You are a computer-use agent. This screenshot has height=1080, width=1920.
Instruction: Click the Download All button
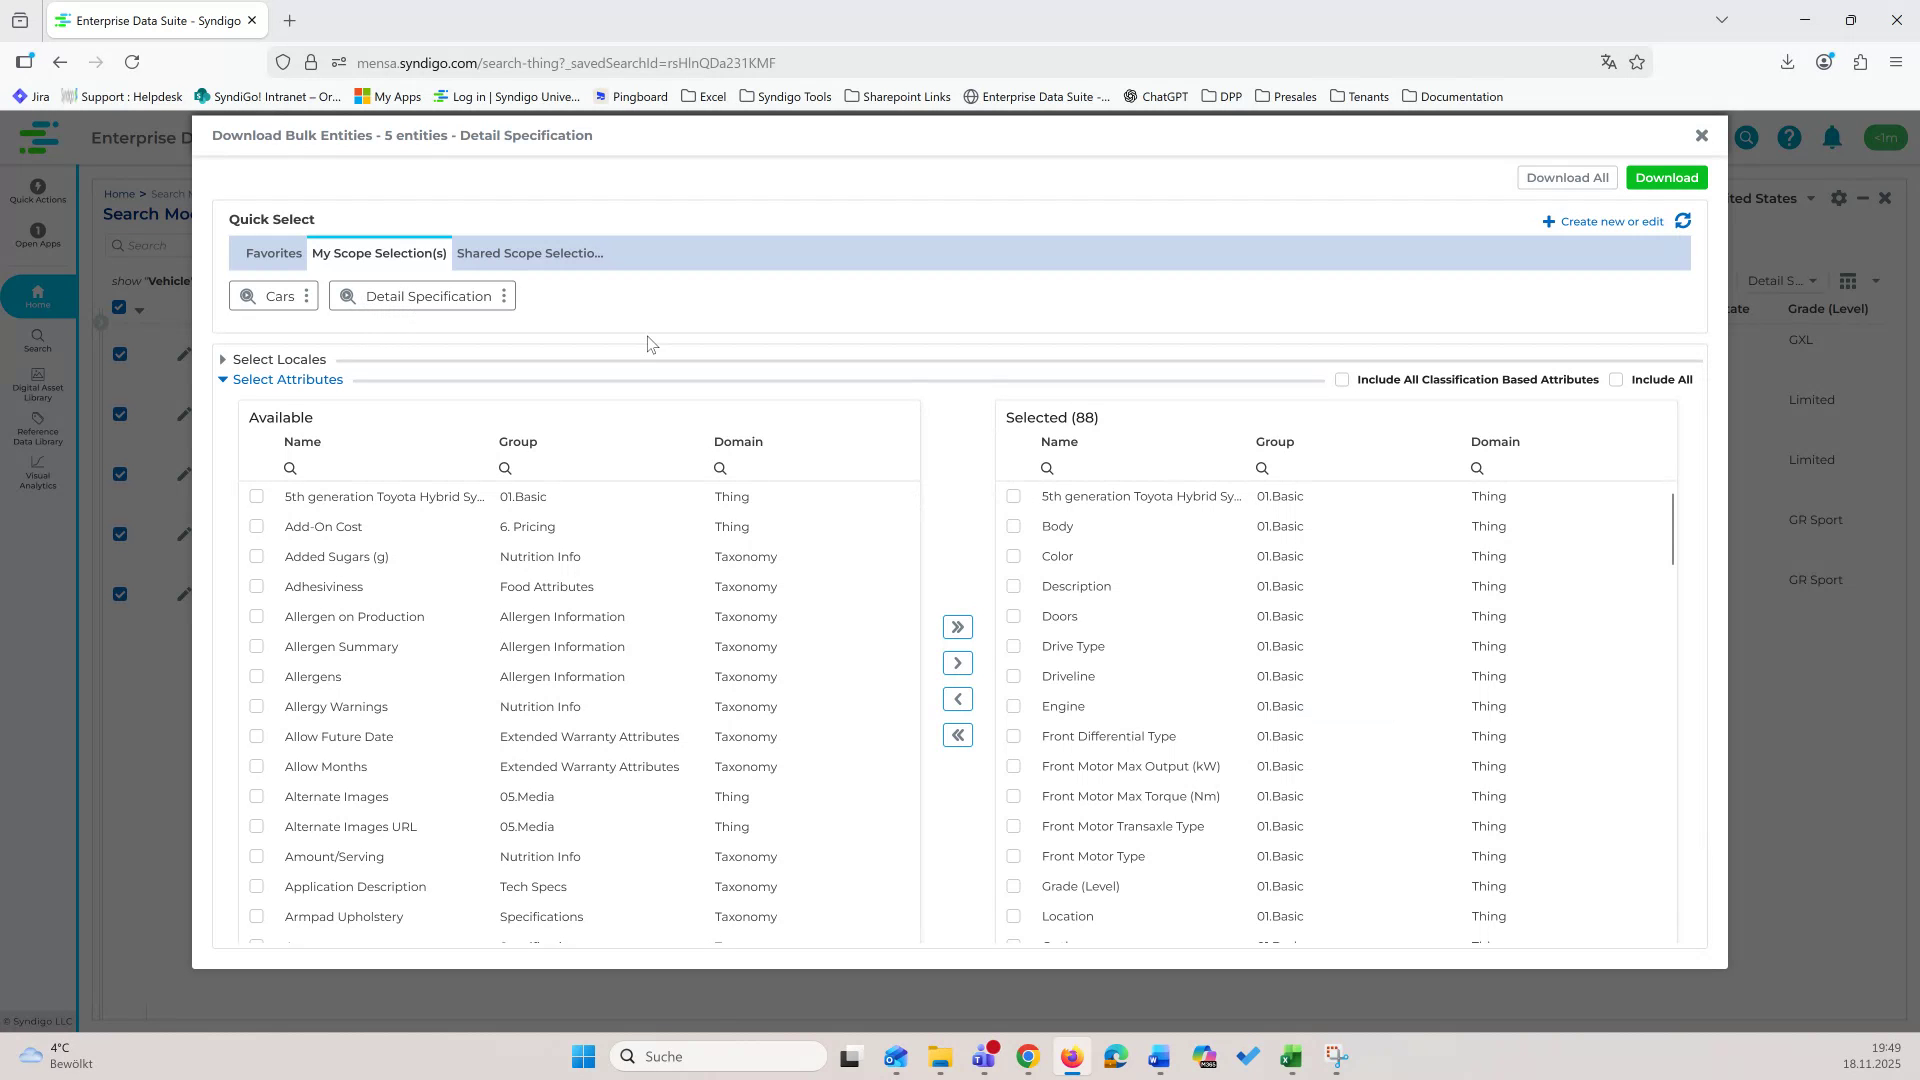(x=1567, y=177)
